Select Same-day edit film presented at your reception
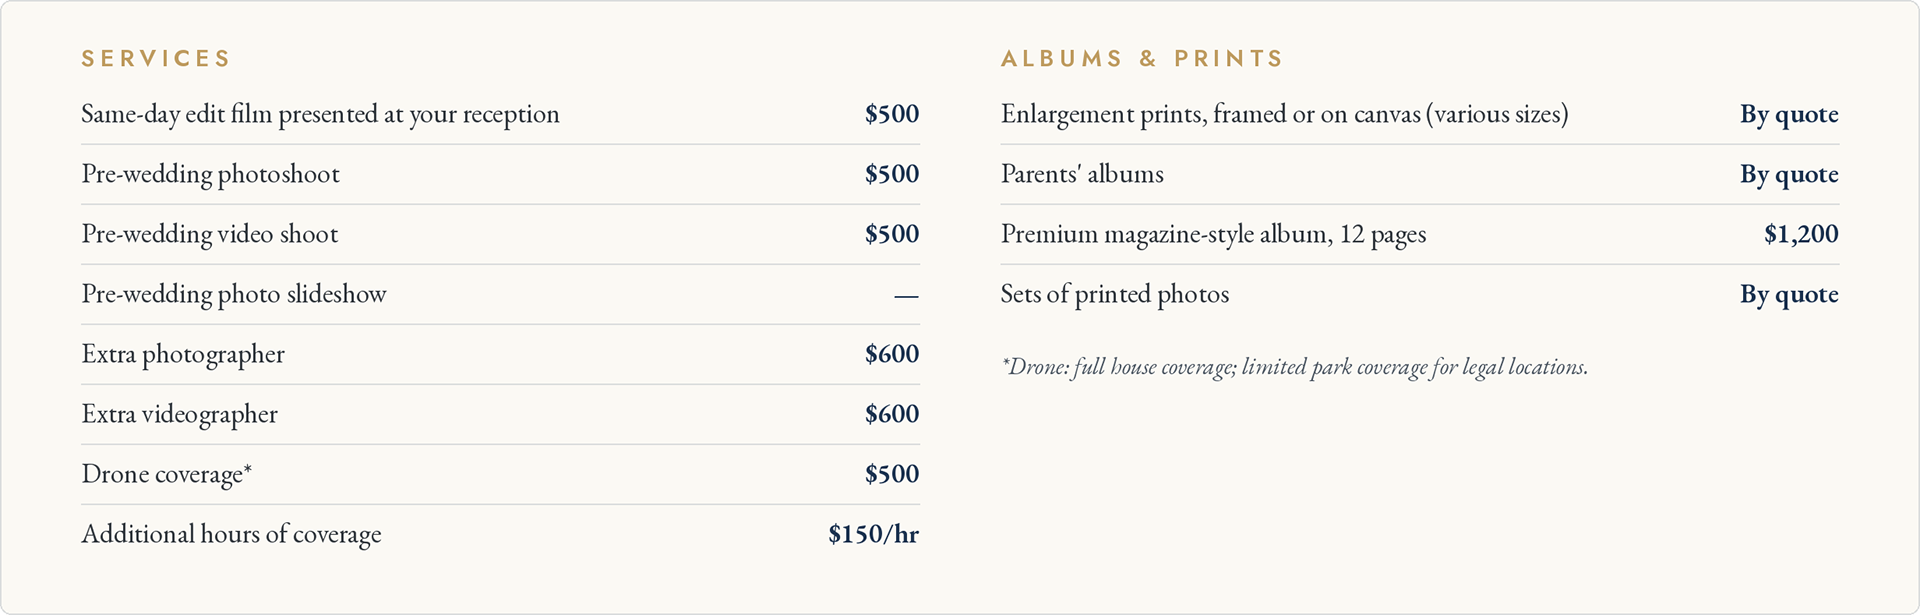The height and width of the screenshot is (615, 1920). point(320,115)
